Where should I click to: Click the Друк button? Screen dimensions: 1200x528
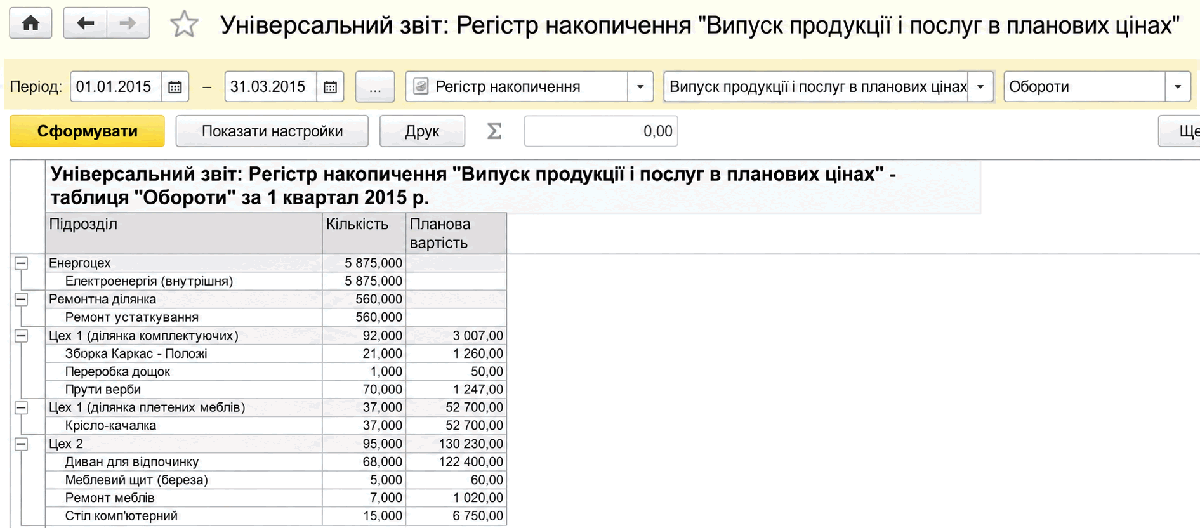[422, 131]
